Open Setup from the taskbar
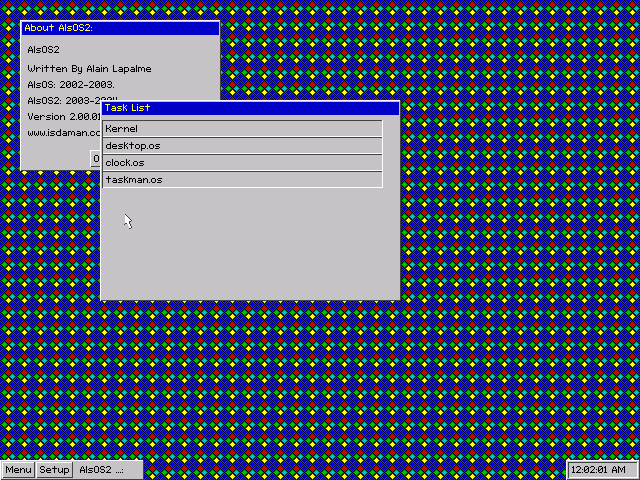Image resolution: width=640 pixels, height=480 pixels. (54, 470)
